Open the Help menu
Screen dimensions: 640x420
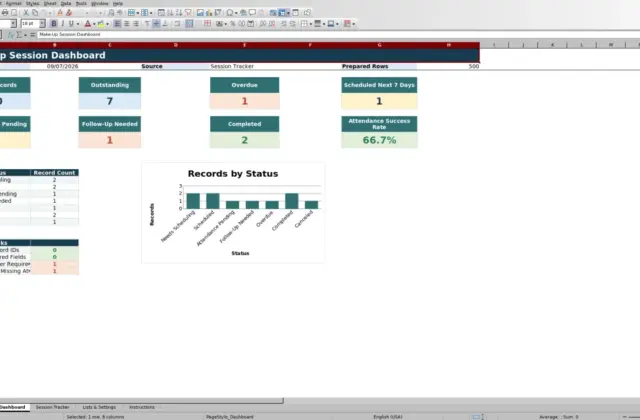[118, 3]
